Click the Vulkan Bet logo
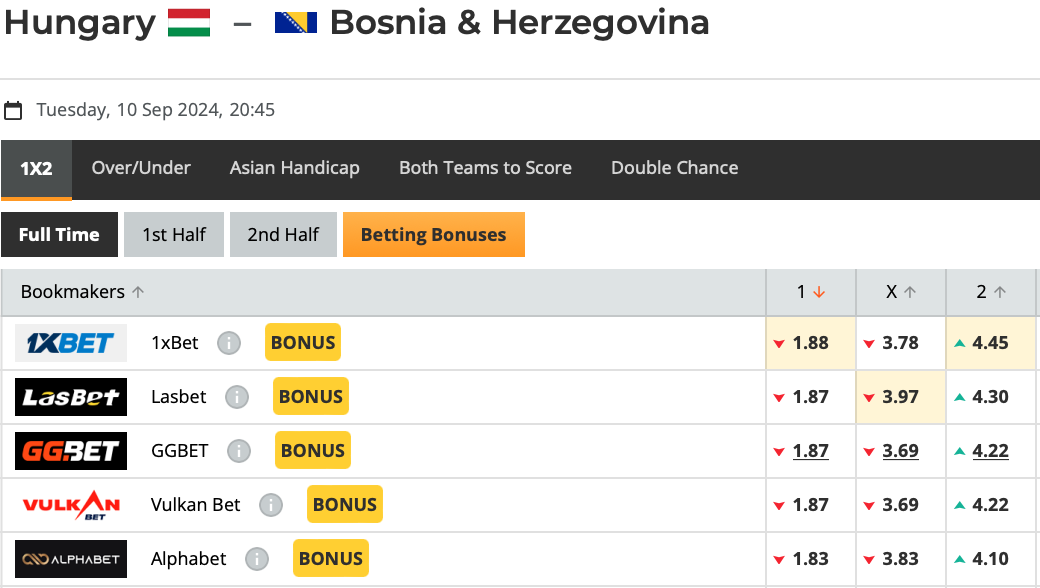Viewport: 1040px width, 588px height. point(71,505)
